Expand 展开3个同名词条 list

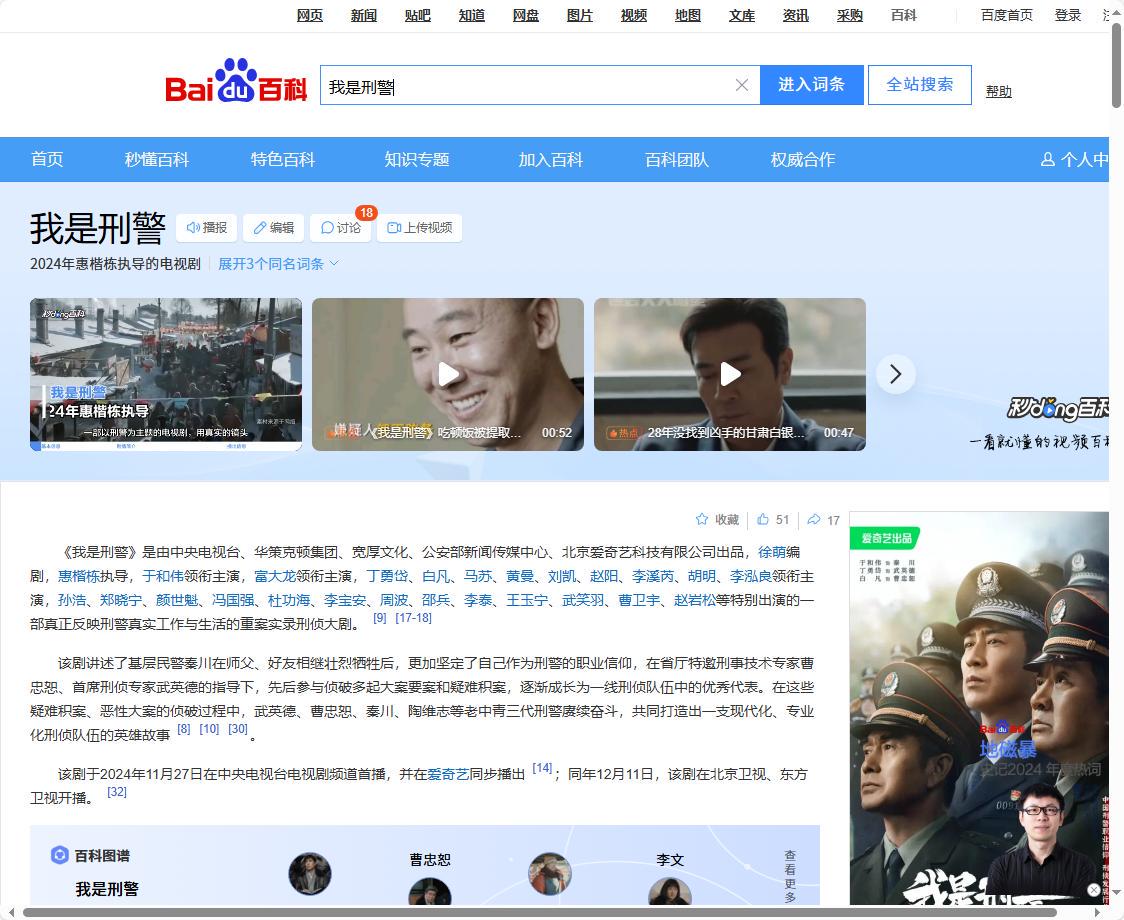278,264
